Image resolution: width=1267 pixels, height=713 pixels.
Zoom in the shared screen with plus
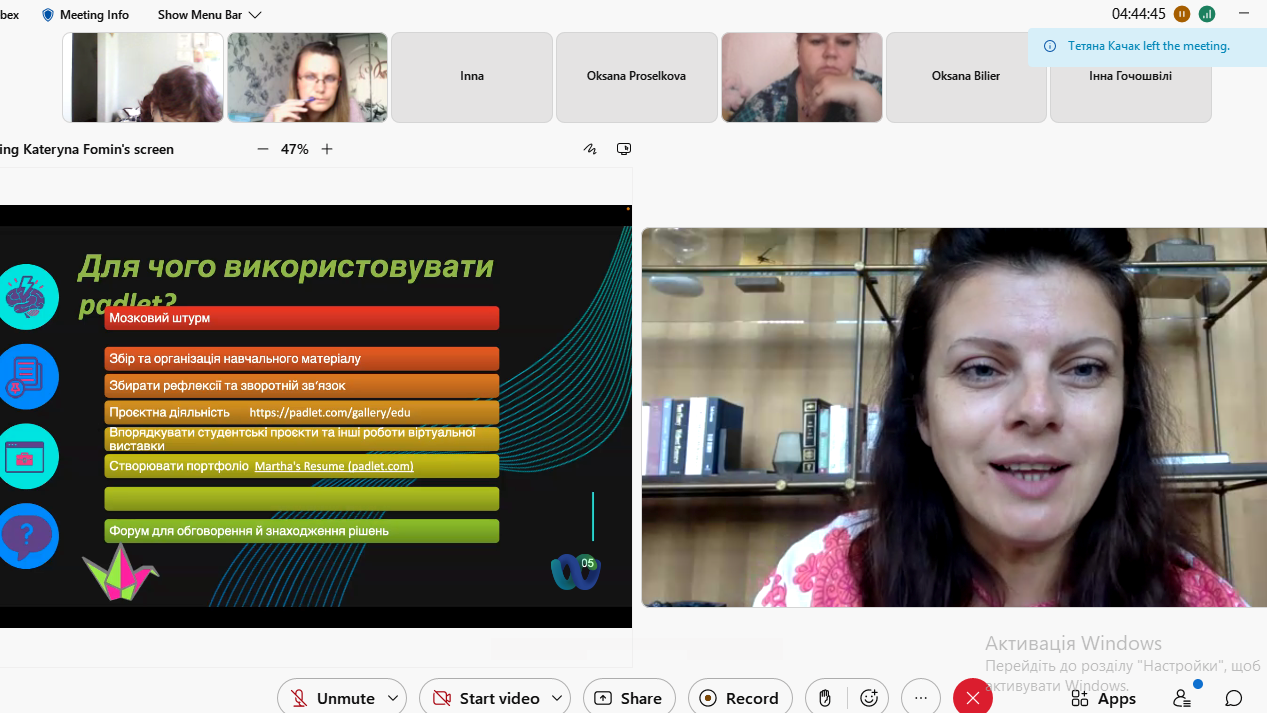pos(327,149)
